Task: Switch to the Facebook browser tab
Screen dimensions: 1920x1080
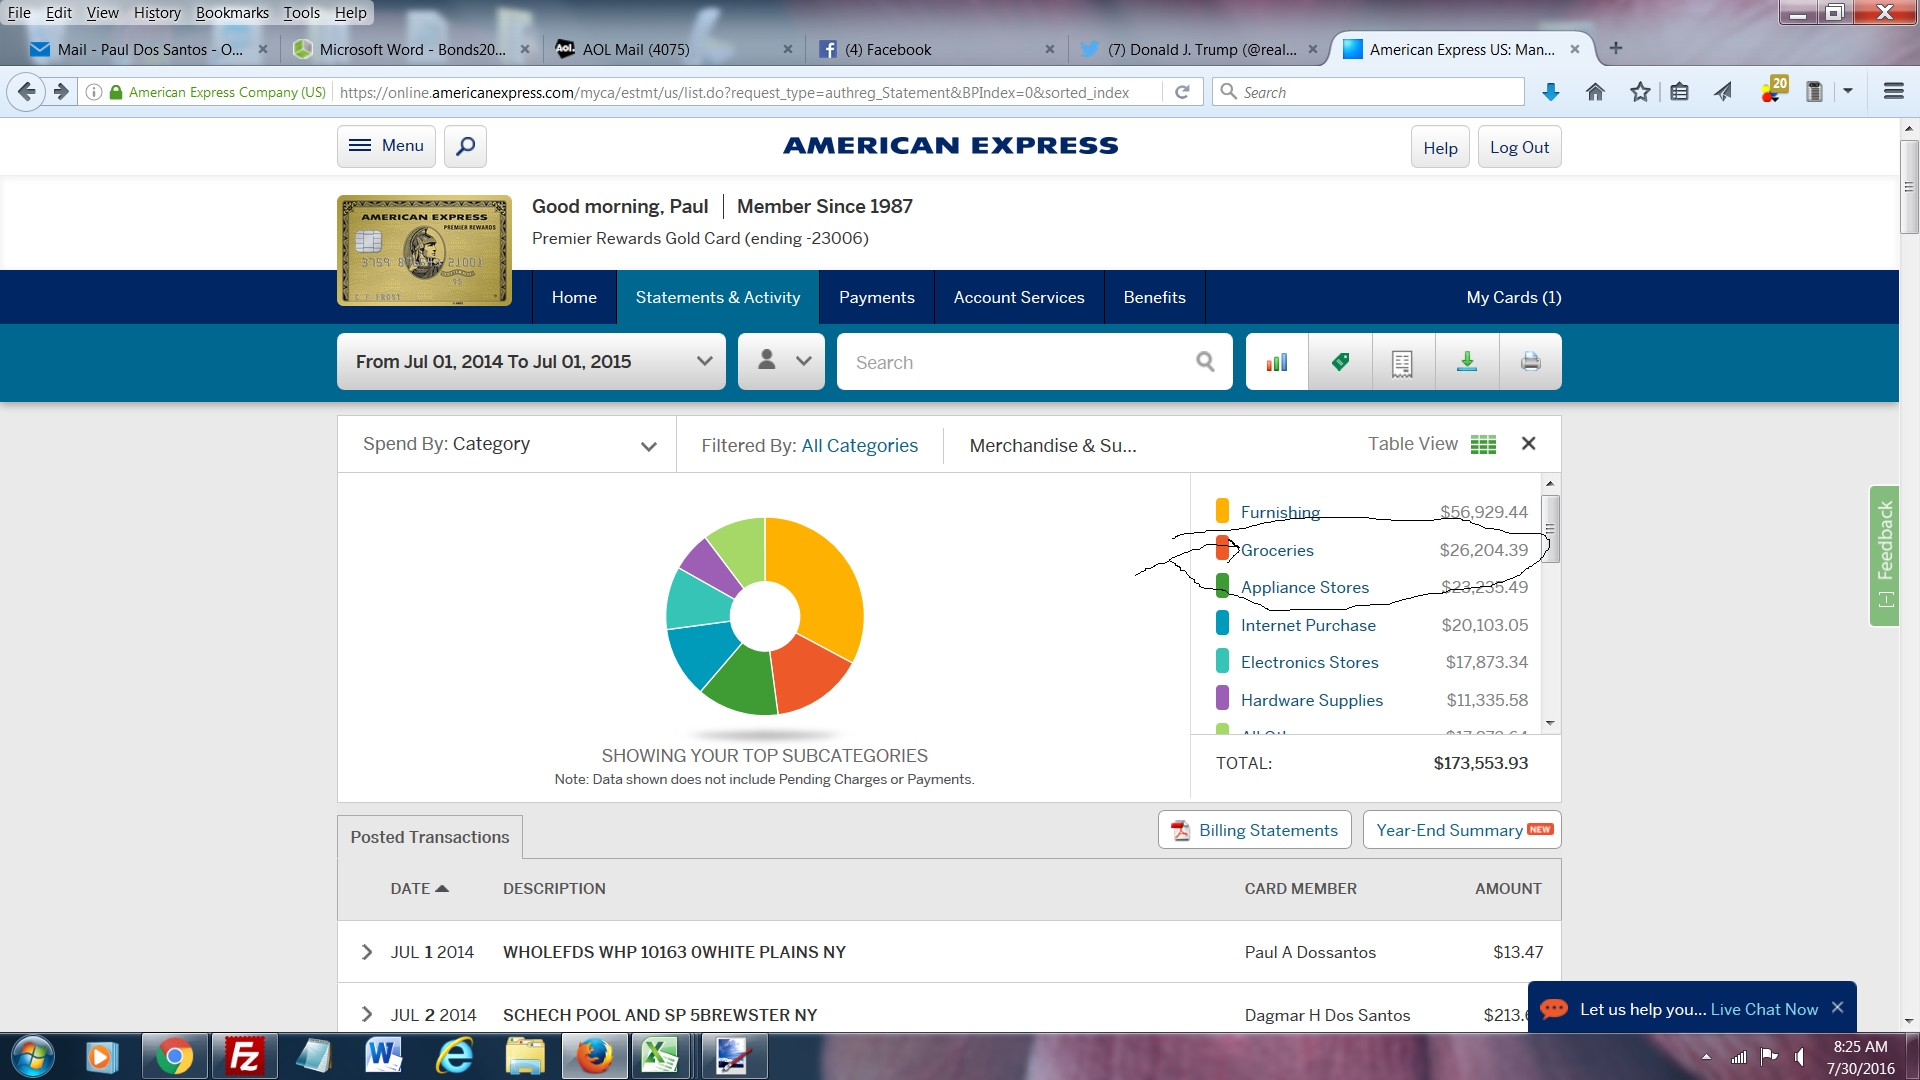Action: [x=936, y=49]
